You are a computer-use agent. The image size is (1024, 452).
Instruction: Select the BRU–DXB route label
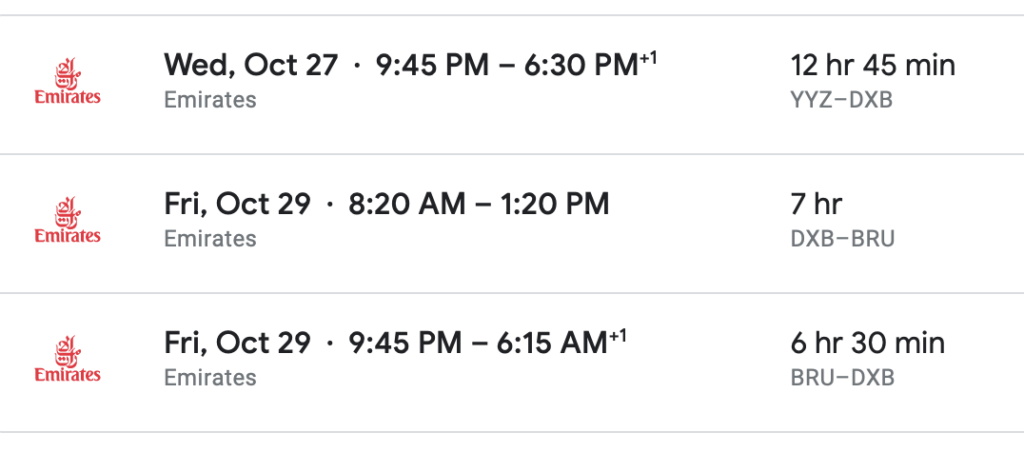[842, 378]
